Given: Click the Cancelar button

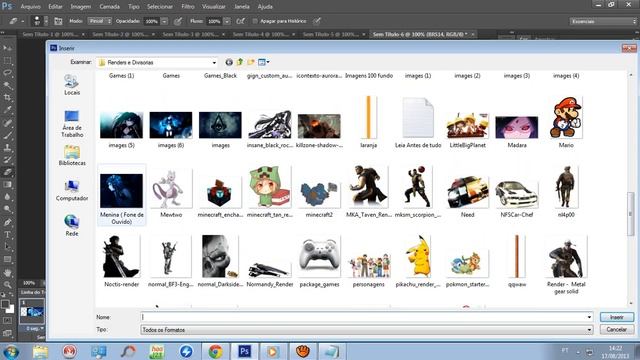Looking at the screenshot, I should [x=617, y=329].
